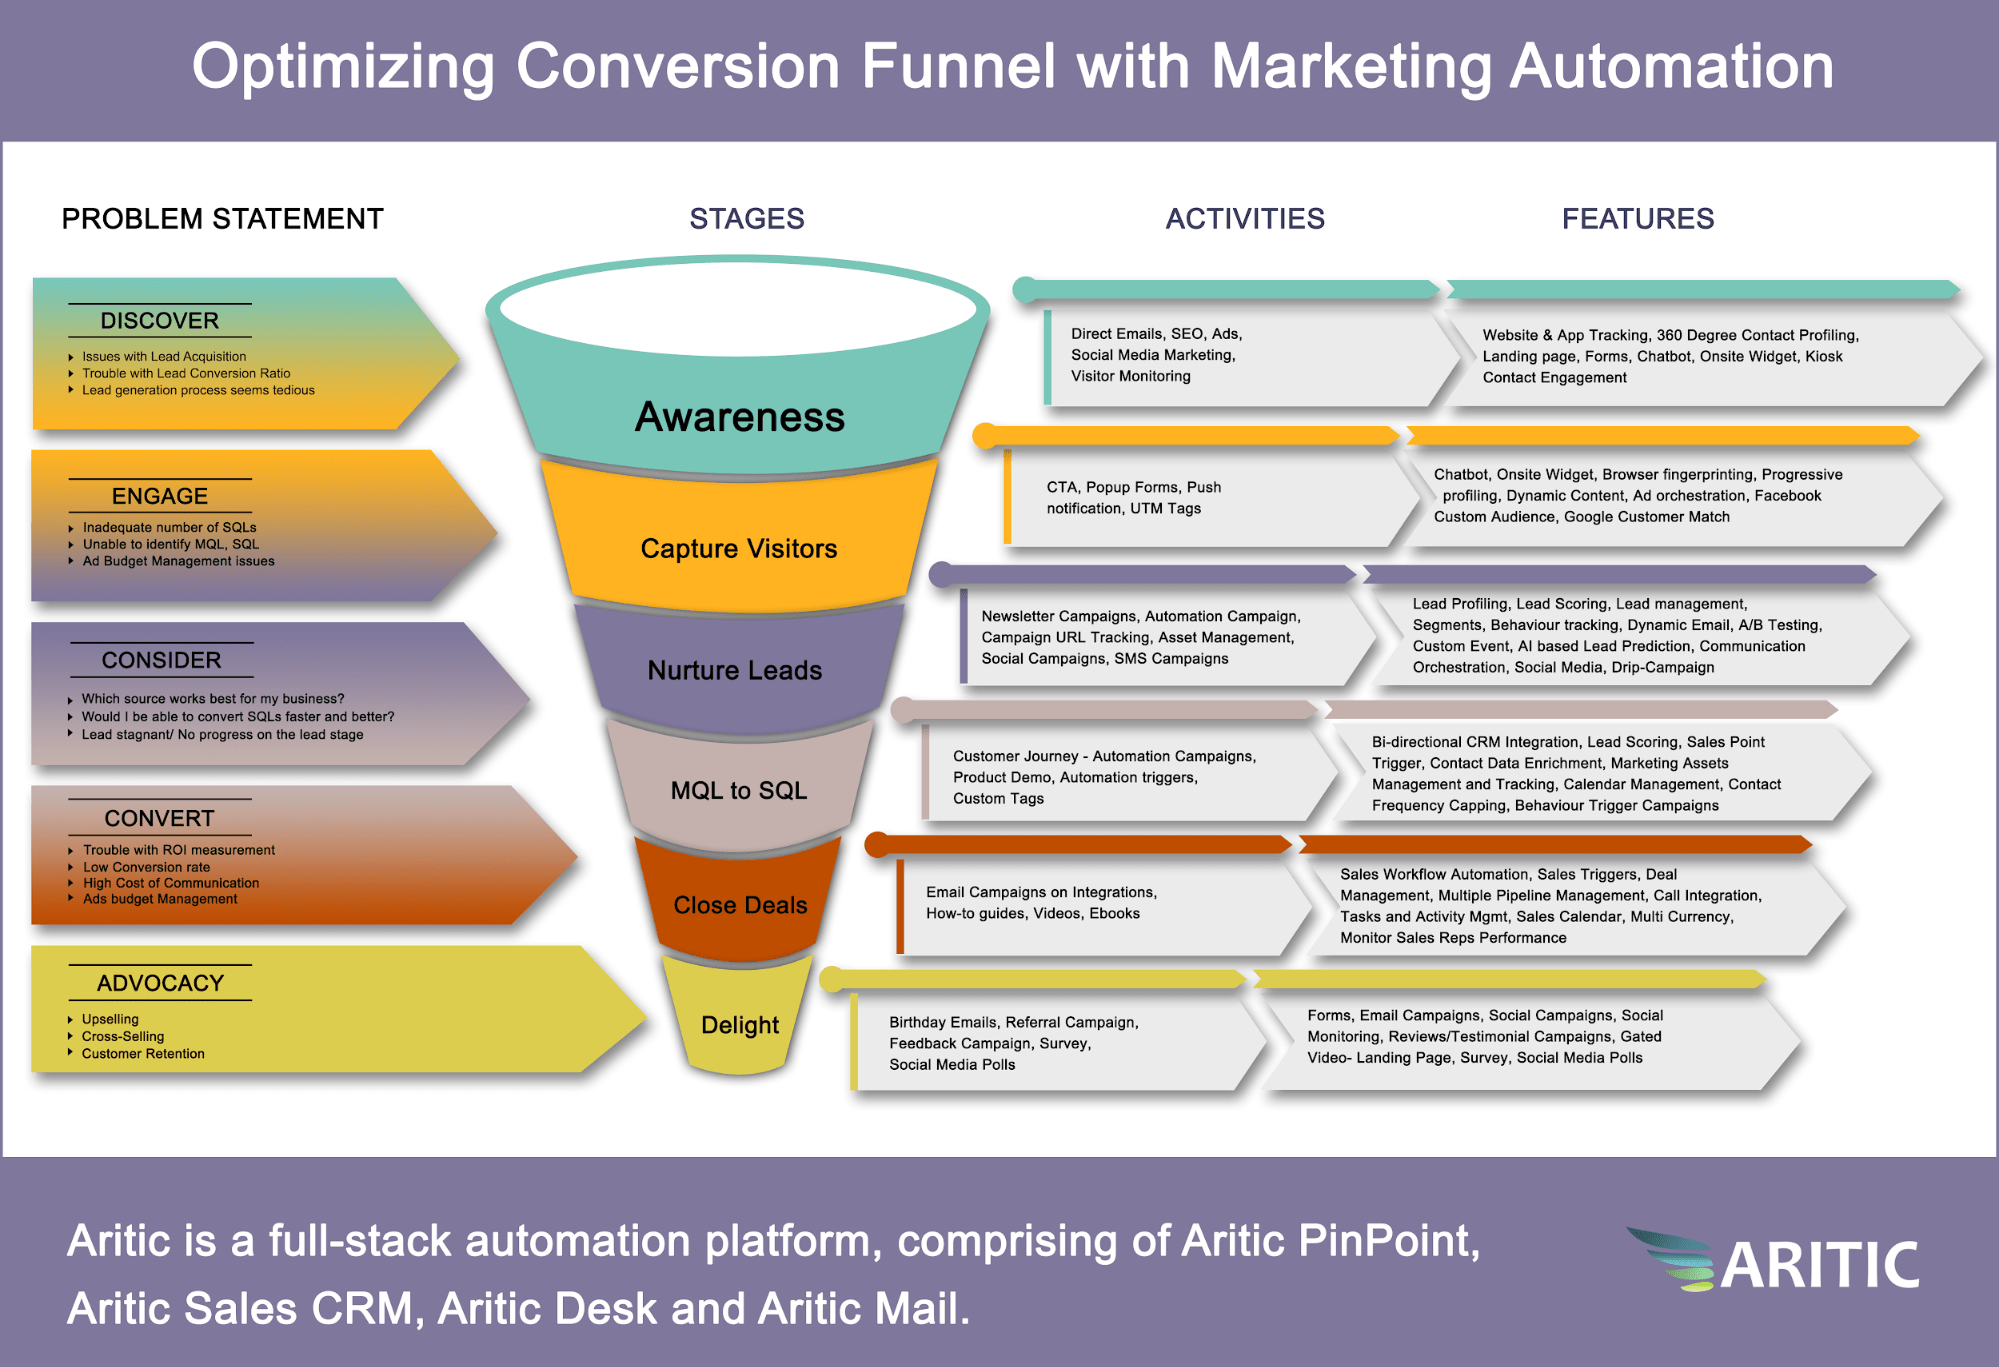Image resolution: width=1999 pixels, height=1367 pixels.
Task: Click the infographic title text
Action: pyautogui.click(x=1013, y=66)
